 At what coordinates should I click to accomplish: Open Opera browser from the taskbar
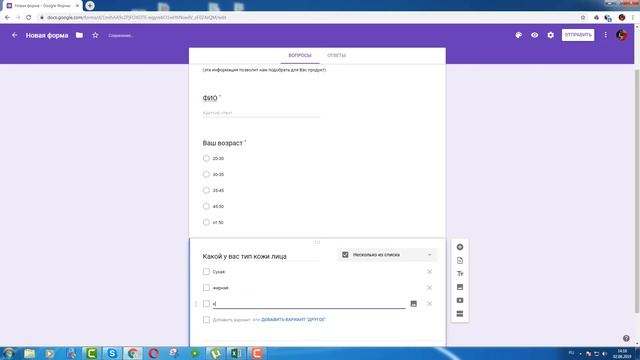click(153, 353)
